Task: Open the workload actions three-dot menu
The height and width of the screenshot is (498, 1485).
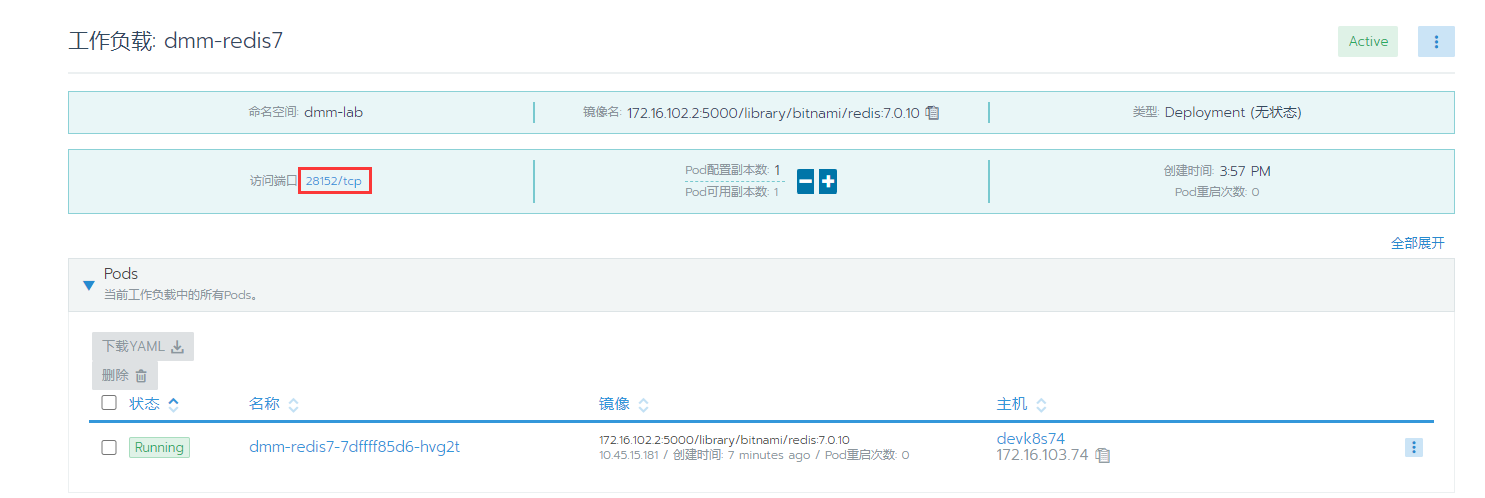Action: [1436, 41]
